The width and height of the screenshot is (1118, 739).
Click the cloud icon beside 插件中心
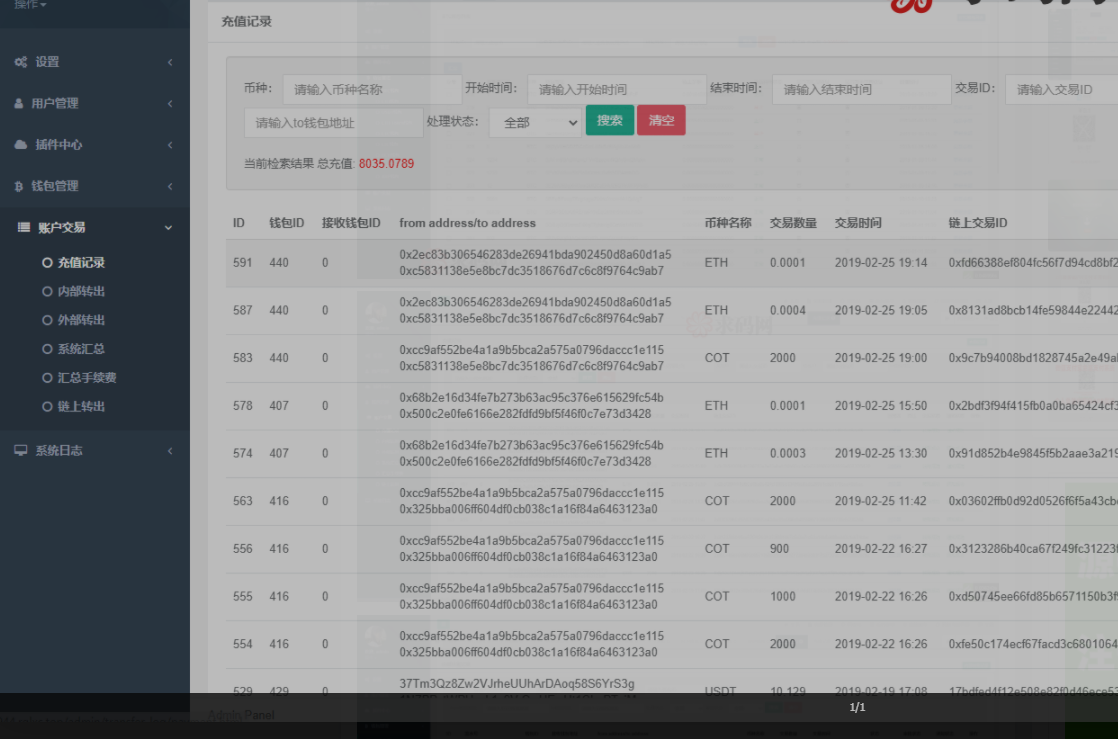pos(20,145)
